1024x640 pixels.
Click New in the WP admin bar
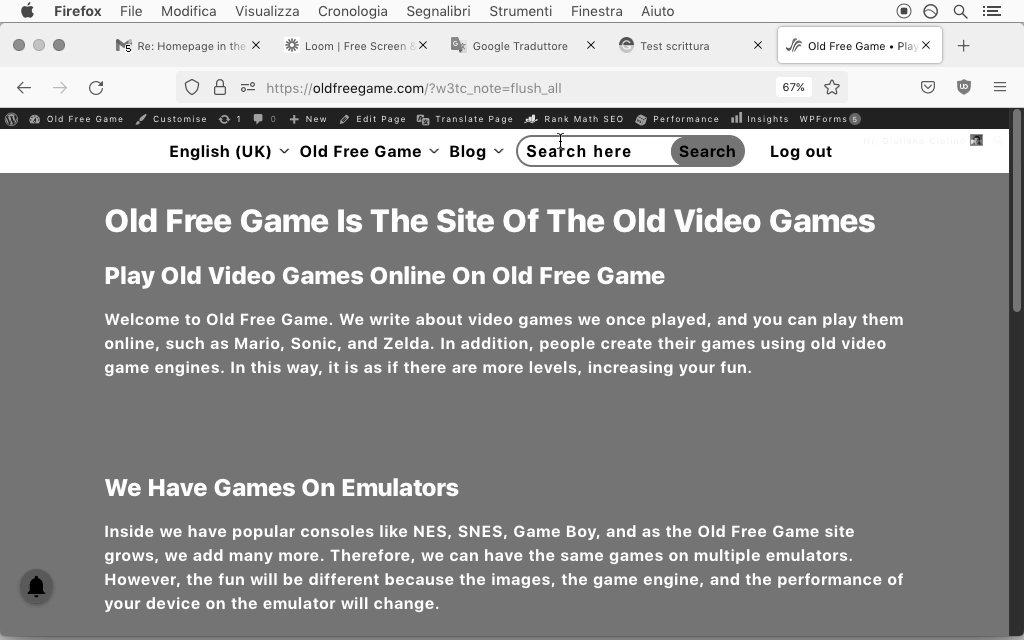[308, 119]
